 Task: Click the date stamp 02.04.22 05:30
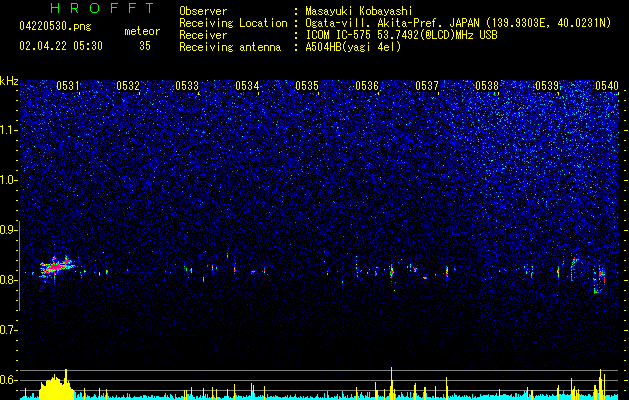[x=61, y=46]
